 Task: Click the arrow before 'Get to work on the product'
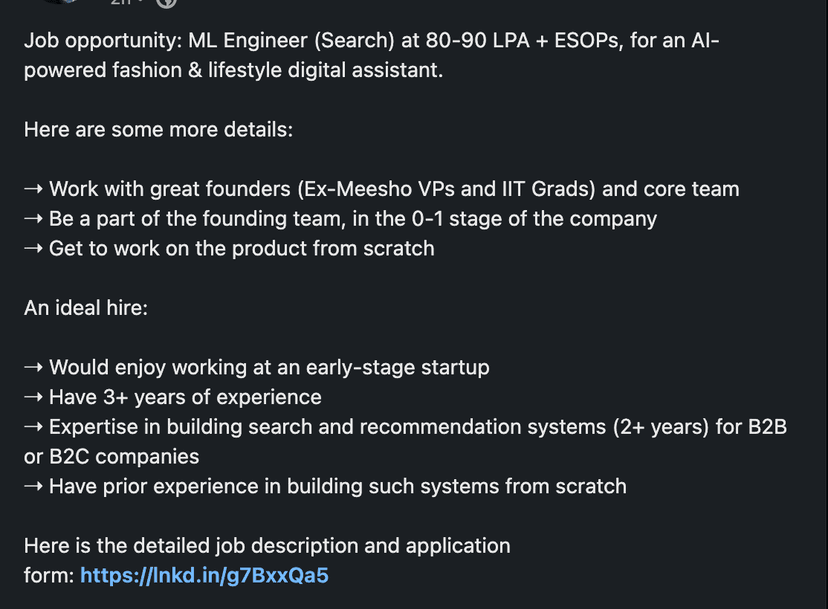34,248
